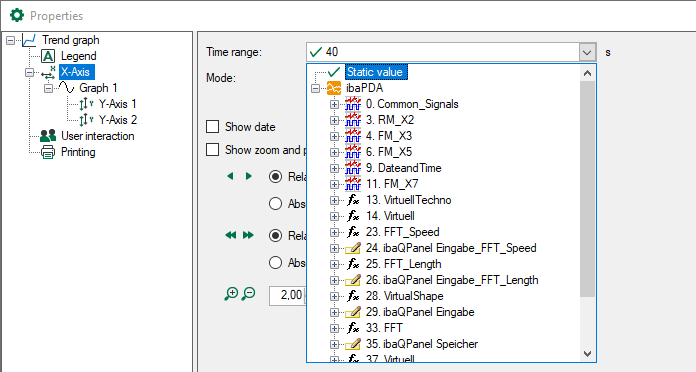Collapse the Trend graph tree node
696x372 pixels.
[x=11, y=40]
